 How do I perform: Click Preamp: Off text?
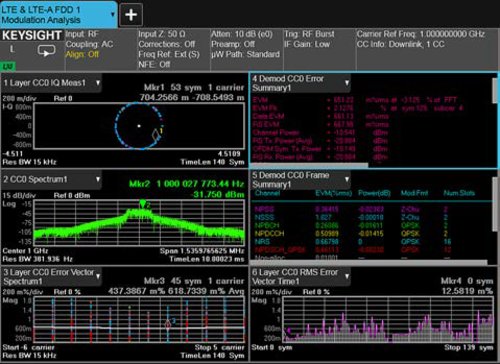pos(233,44)
